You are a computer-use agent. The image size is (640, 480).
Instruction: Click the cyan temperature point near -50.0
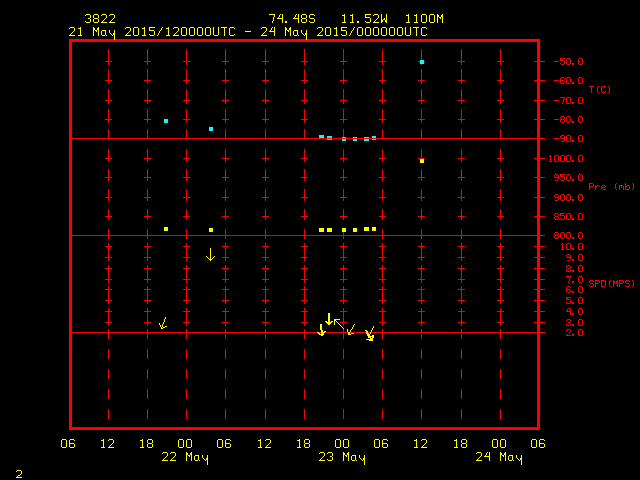pos(422,62)
